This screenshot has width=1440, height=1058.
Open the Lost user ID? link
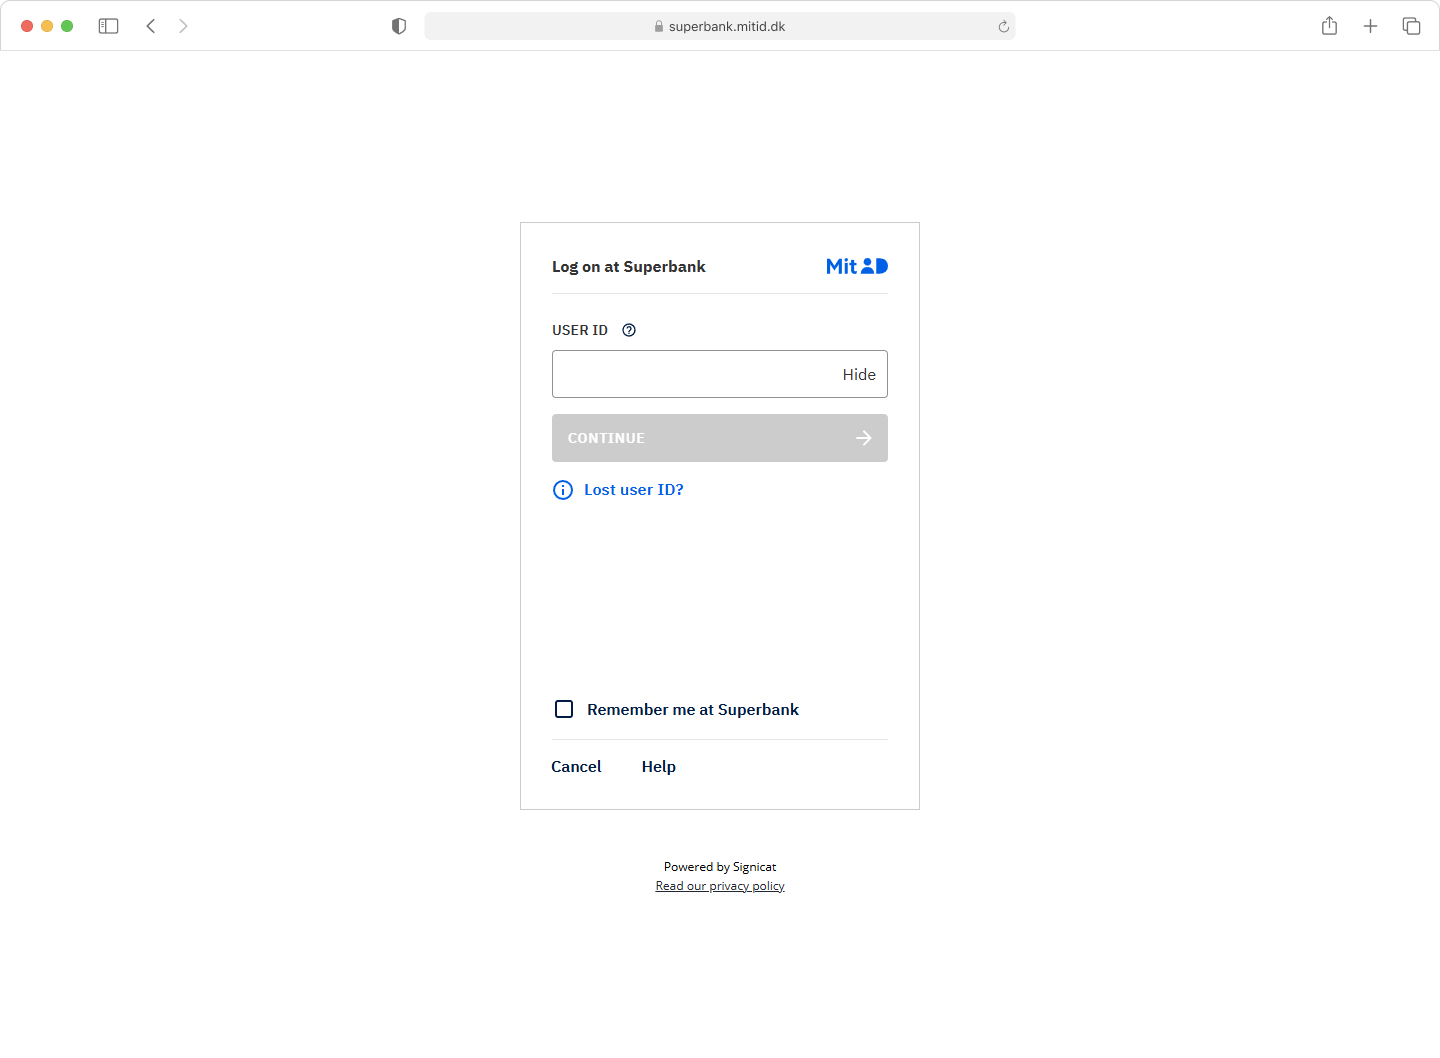(x=634, y=490)
